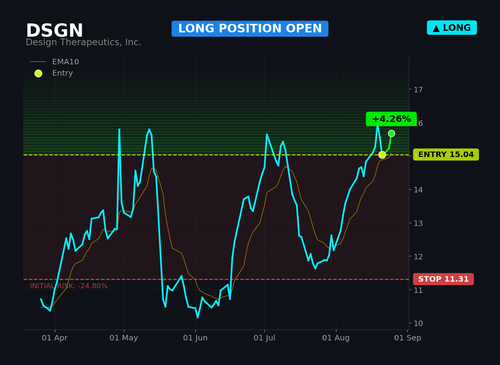Click the yellow entry point marker on chart
The height and width of the screenshot is (365, 500).
(x=382, y=155)
